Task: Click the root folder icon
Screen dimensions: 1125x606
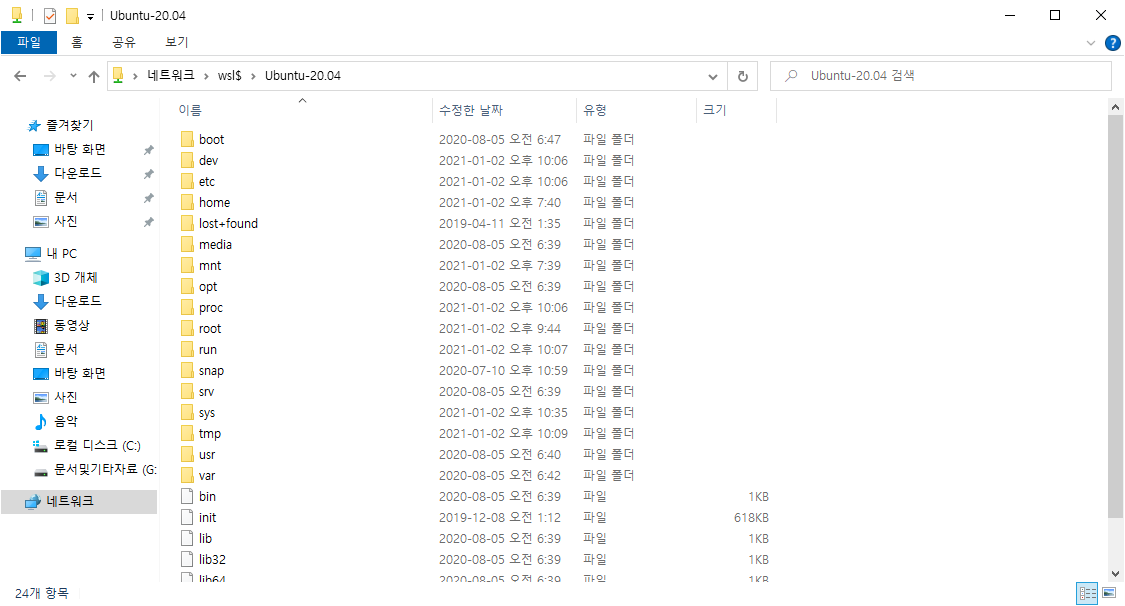Action: click(187, 328)
